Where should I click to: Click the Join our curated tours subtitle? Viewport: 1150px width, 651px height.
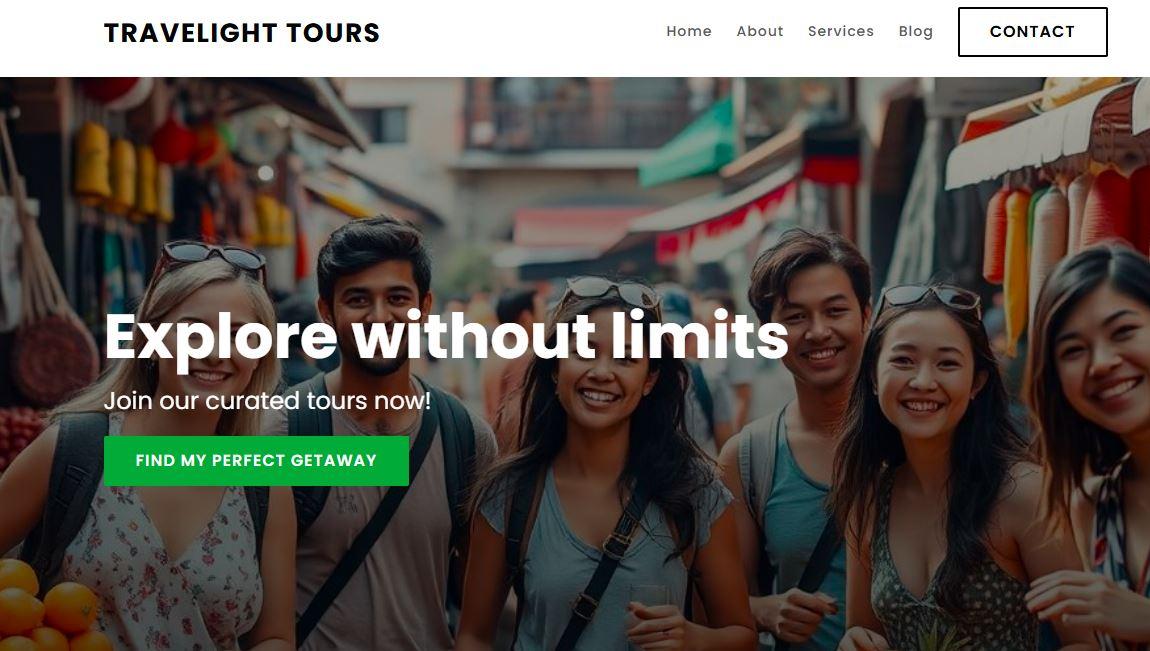[x=267, y=401]
